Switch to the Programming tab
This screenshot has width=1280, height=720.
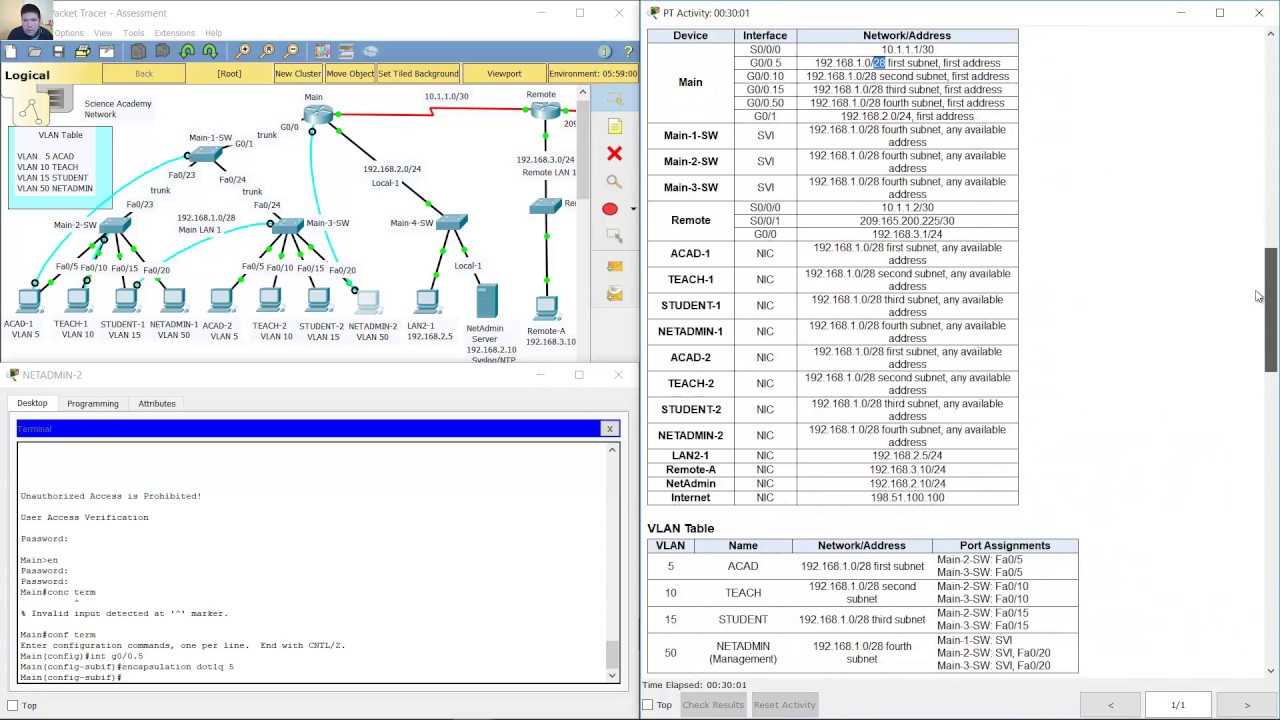tap(93, 403)
